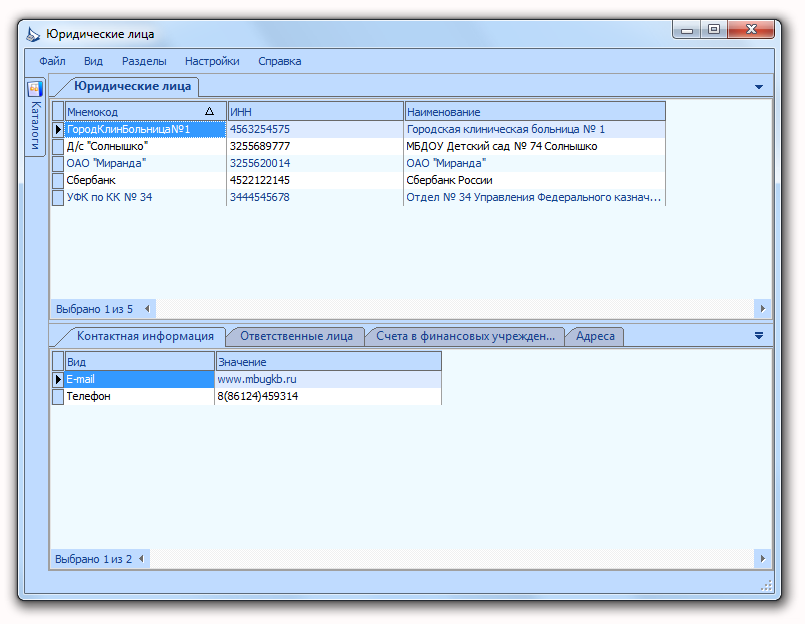Select the Юридические лица tab

point(132,86)
